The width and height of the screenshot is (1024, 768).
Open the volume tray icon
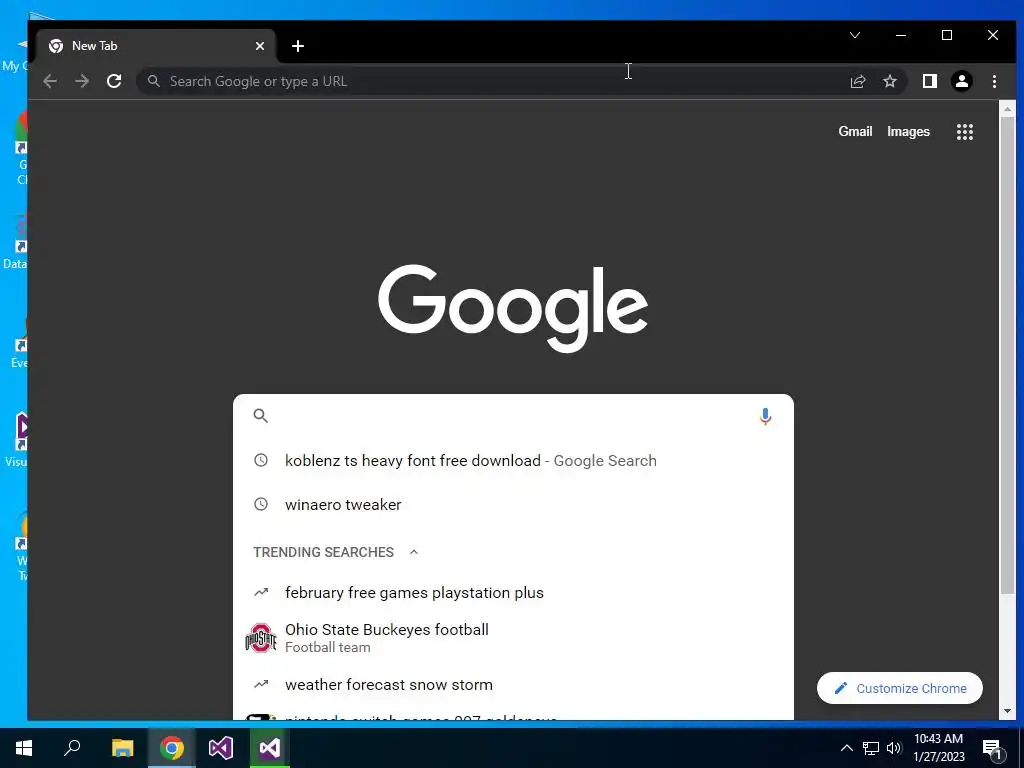point(894,748)
